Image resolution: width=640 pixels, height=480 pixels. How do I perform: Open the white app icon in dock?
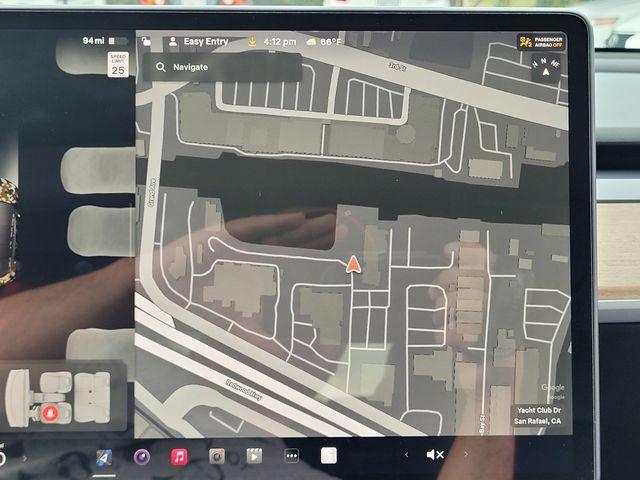point(328,456)
